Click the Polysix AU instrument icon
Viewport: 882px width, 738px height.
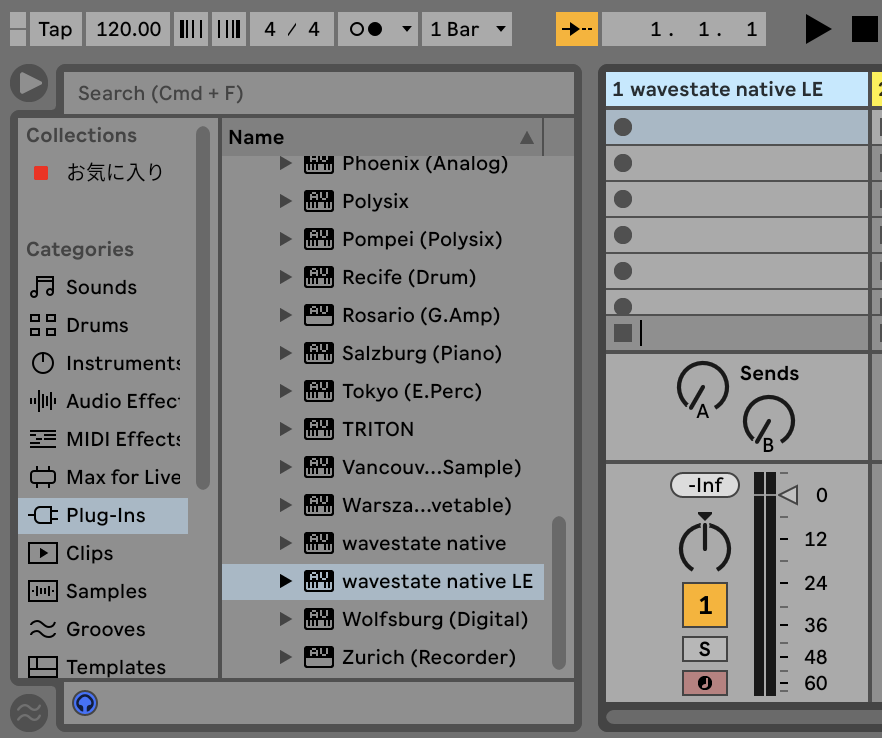point(319,201)
